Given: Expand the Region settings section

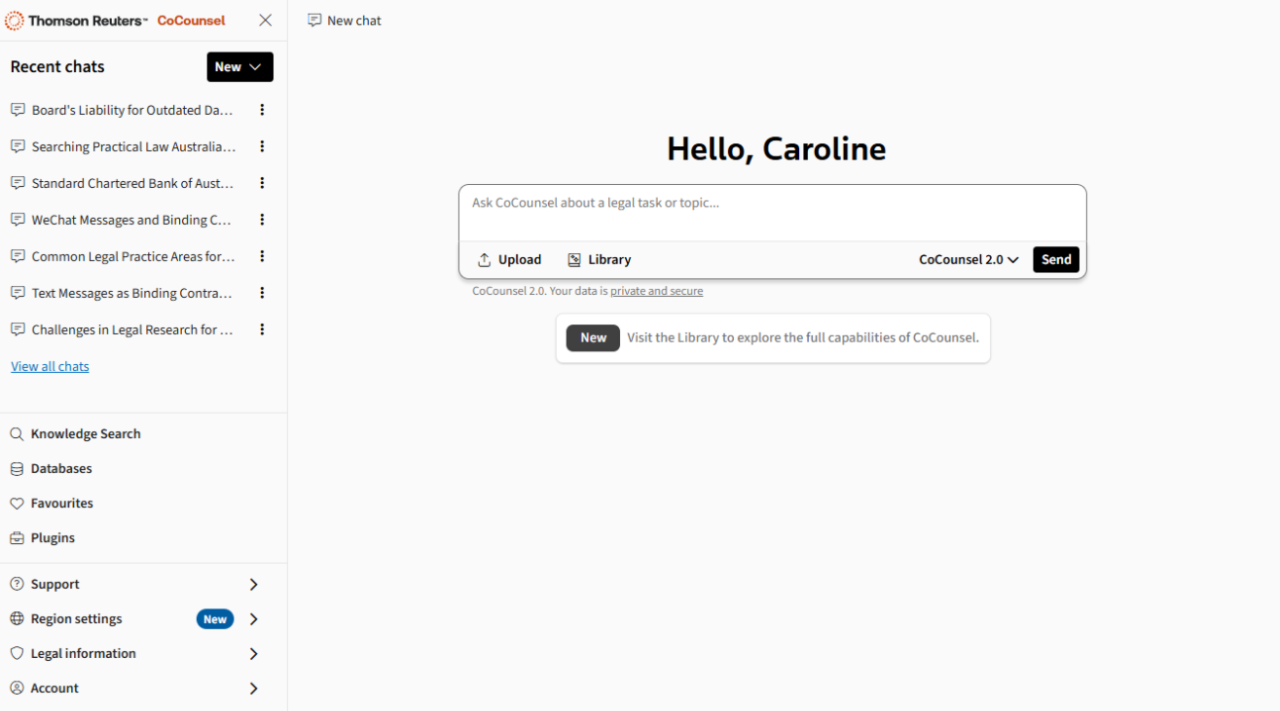Looking at the screenshot, I should pyautogui.click(x=253, y=618).
